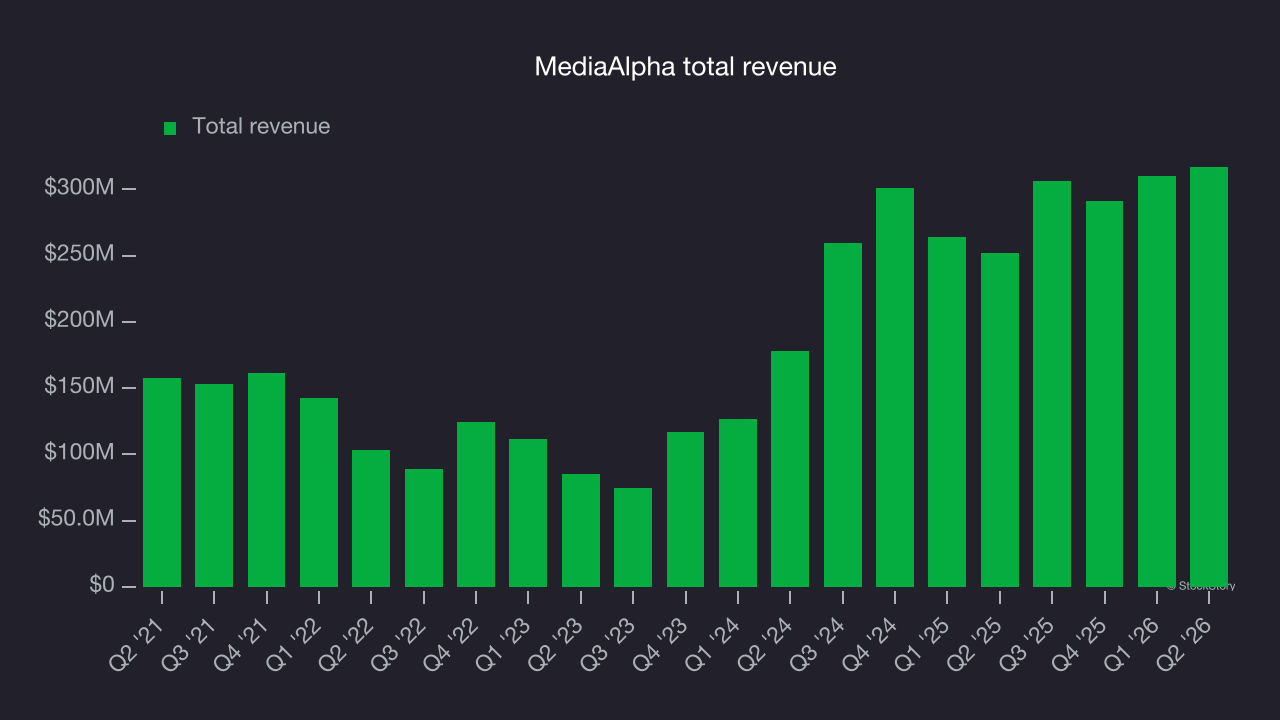1280x720 pixels.
Task: Select the "MediaAlpha total revenue" chart title
Action: pos(685,67)
